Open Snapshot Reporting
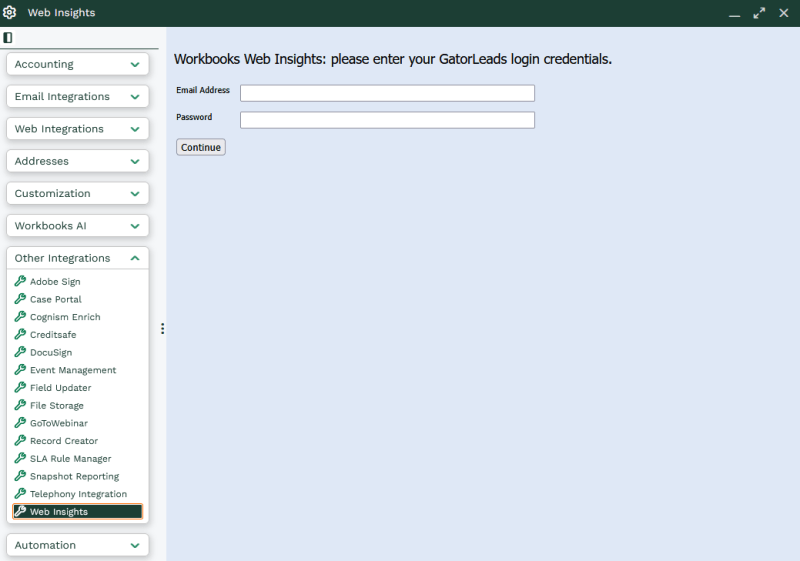Viewport: 800px width, 561px height. (x=74, y=476)
